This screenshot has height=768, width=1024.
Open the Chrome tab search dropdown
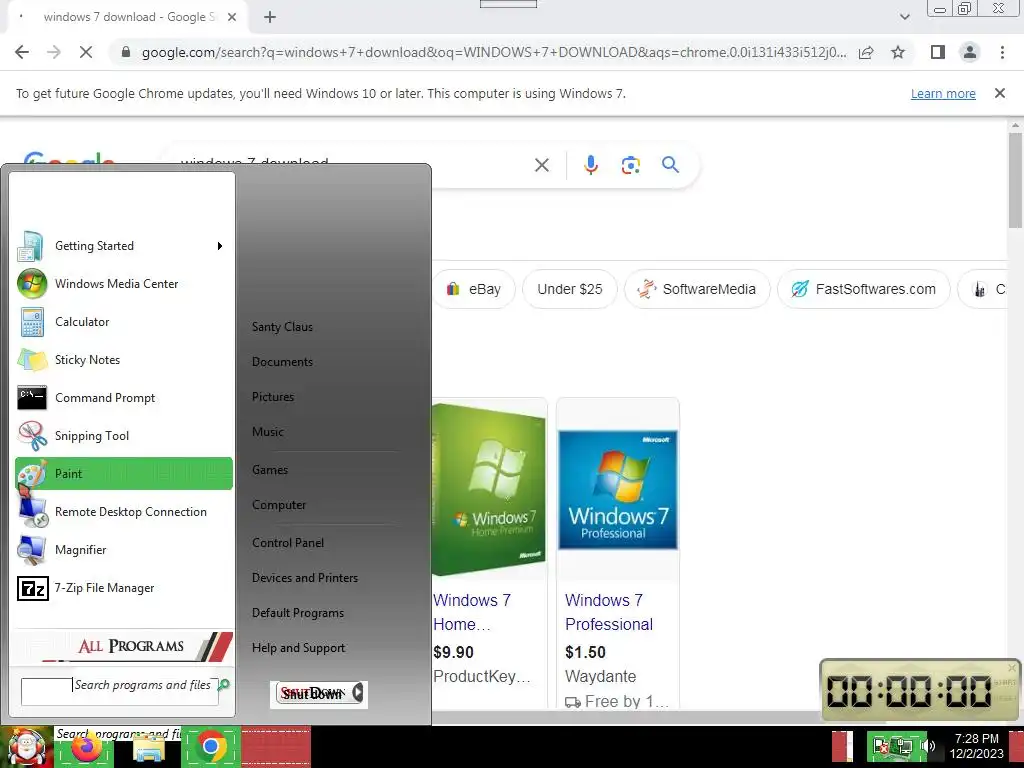click(904, 17)
